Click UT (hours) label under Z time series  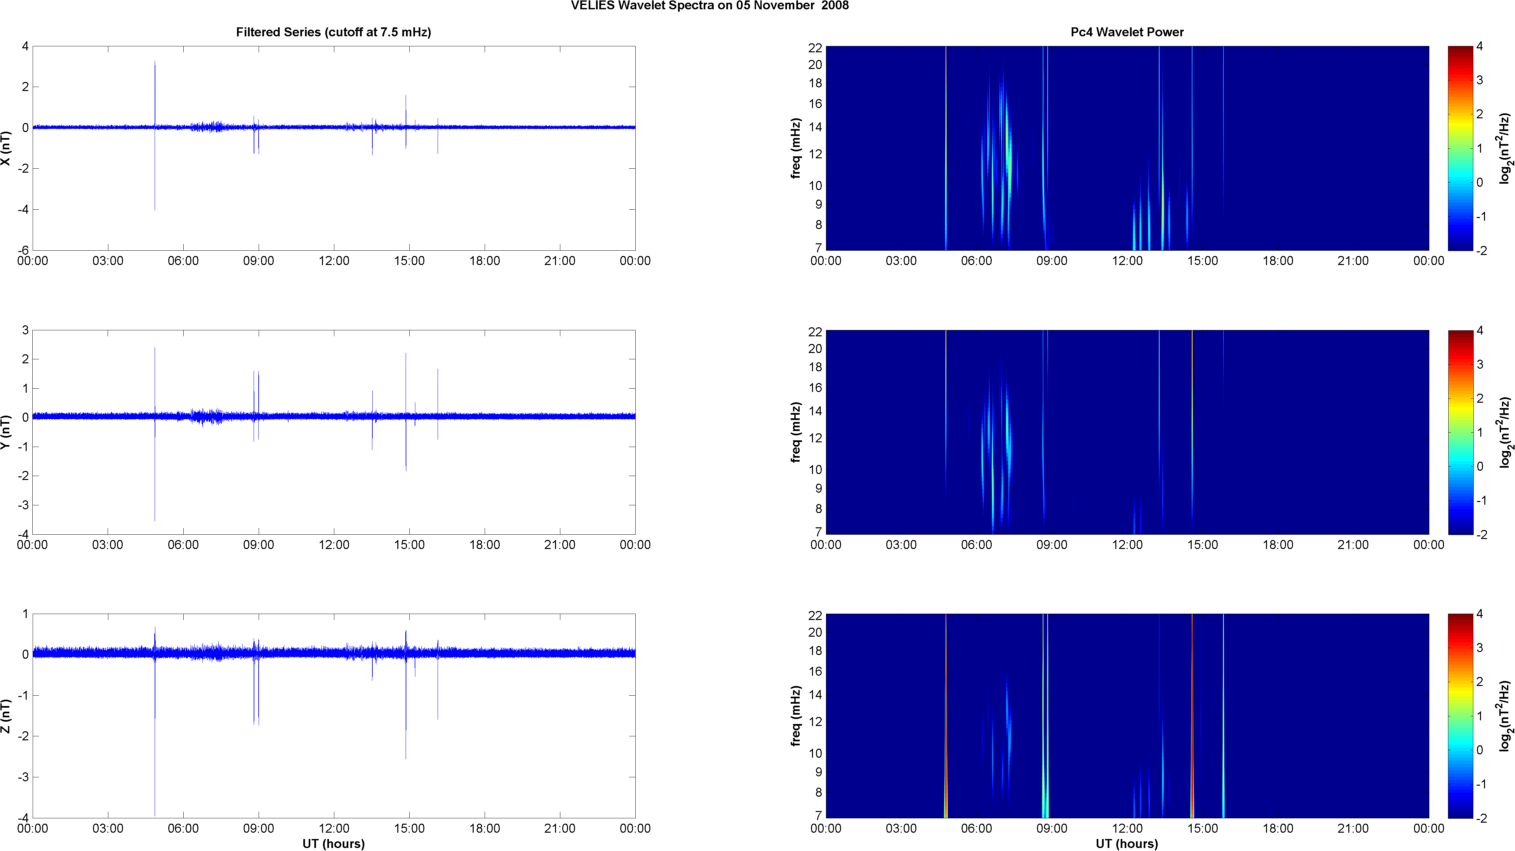pos(333,844)
